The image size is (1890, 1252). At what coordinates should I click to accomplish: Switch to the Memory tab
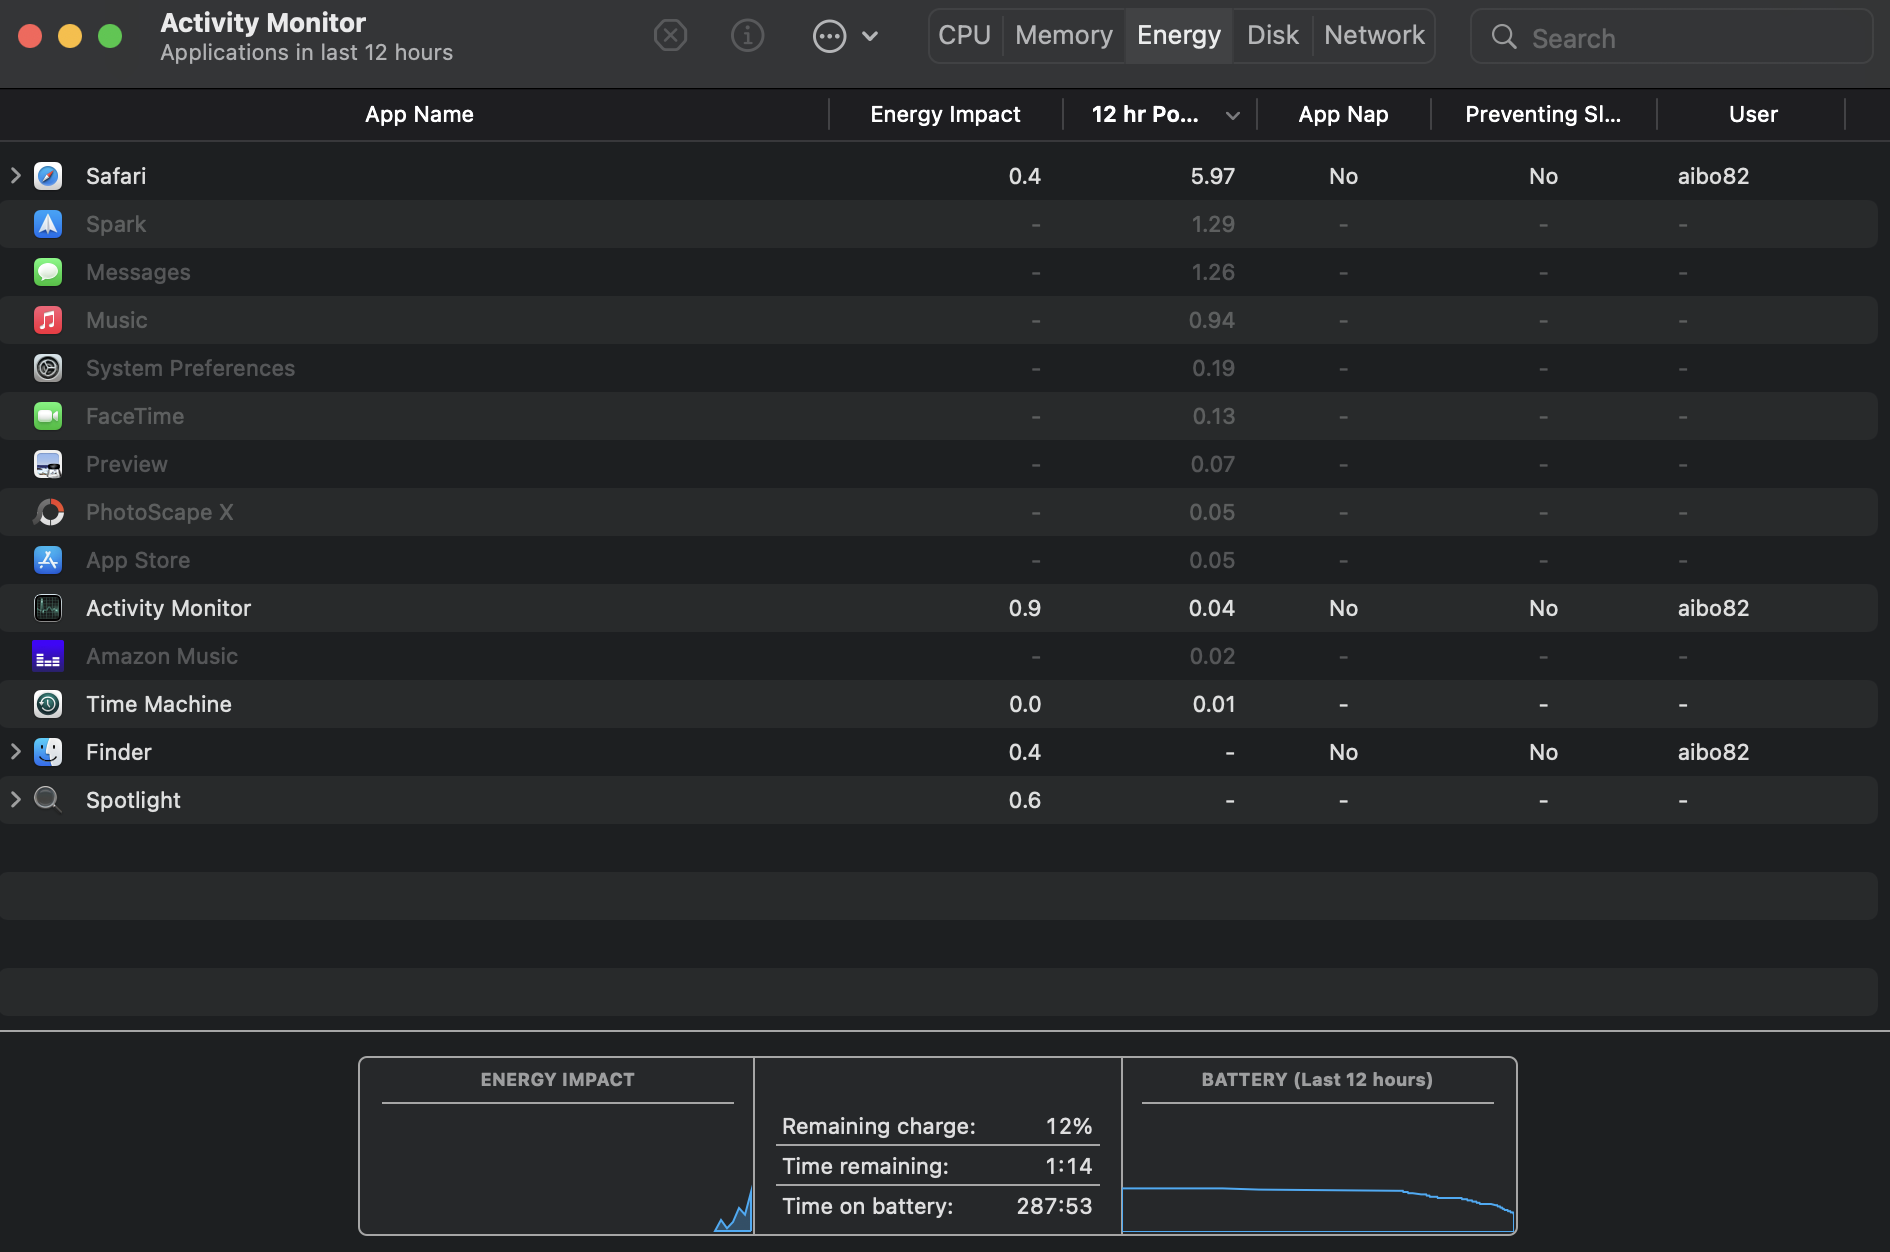click(x=1064, y=36)
